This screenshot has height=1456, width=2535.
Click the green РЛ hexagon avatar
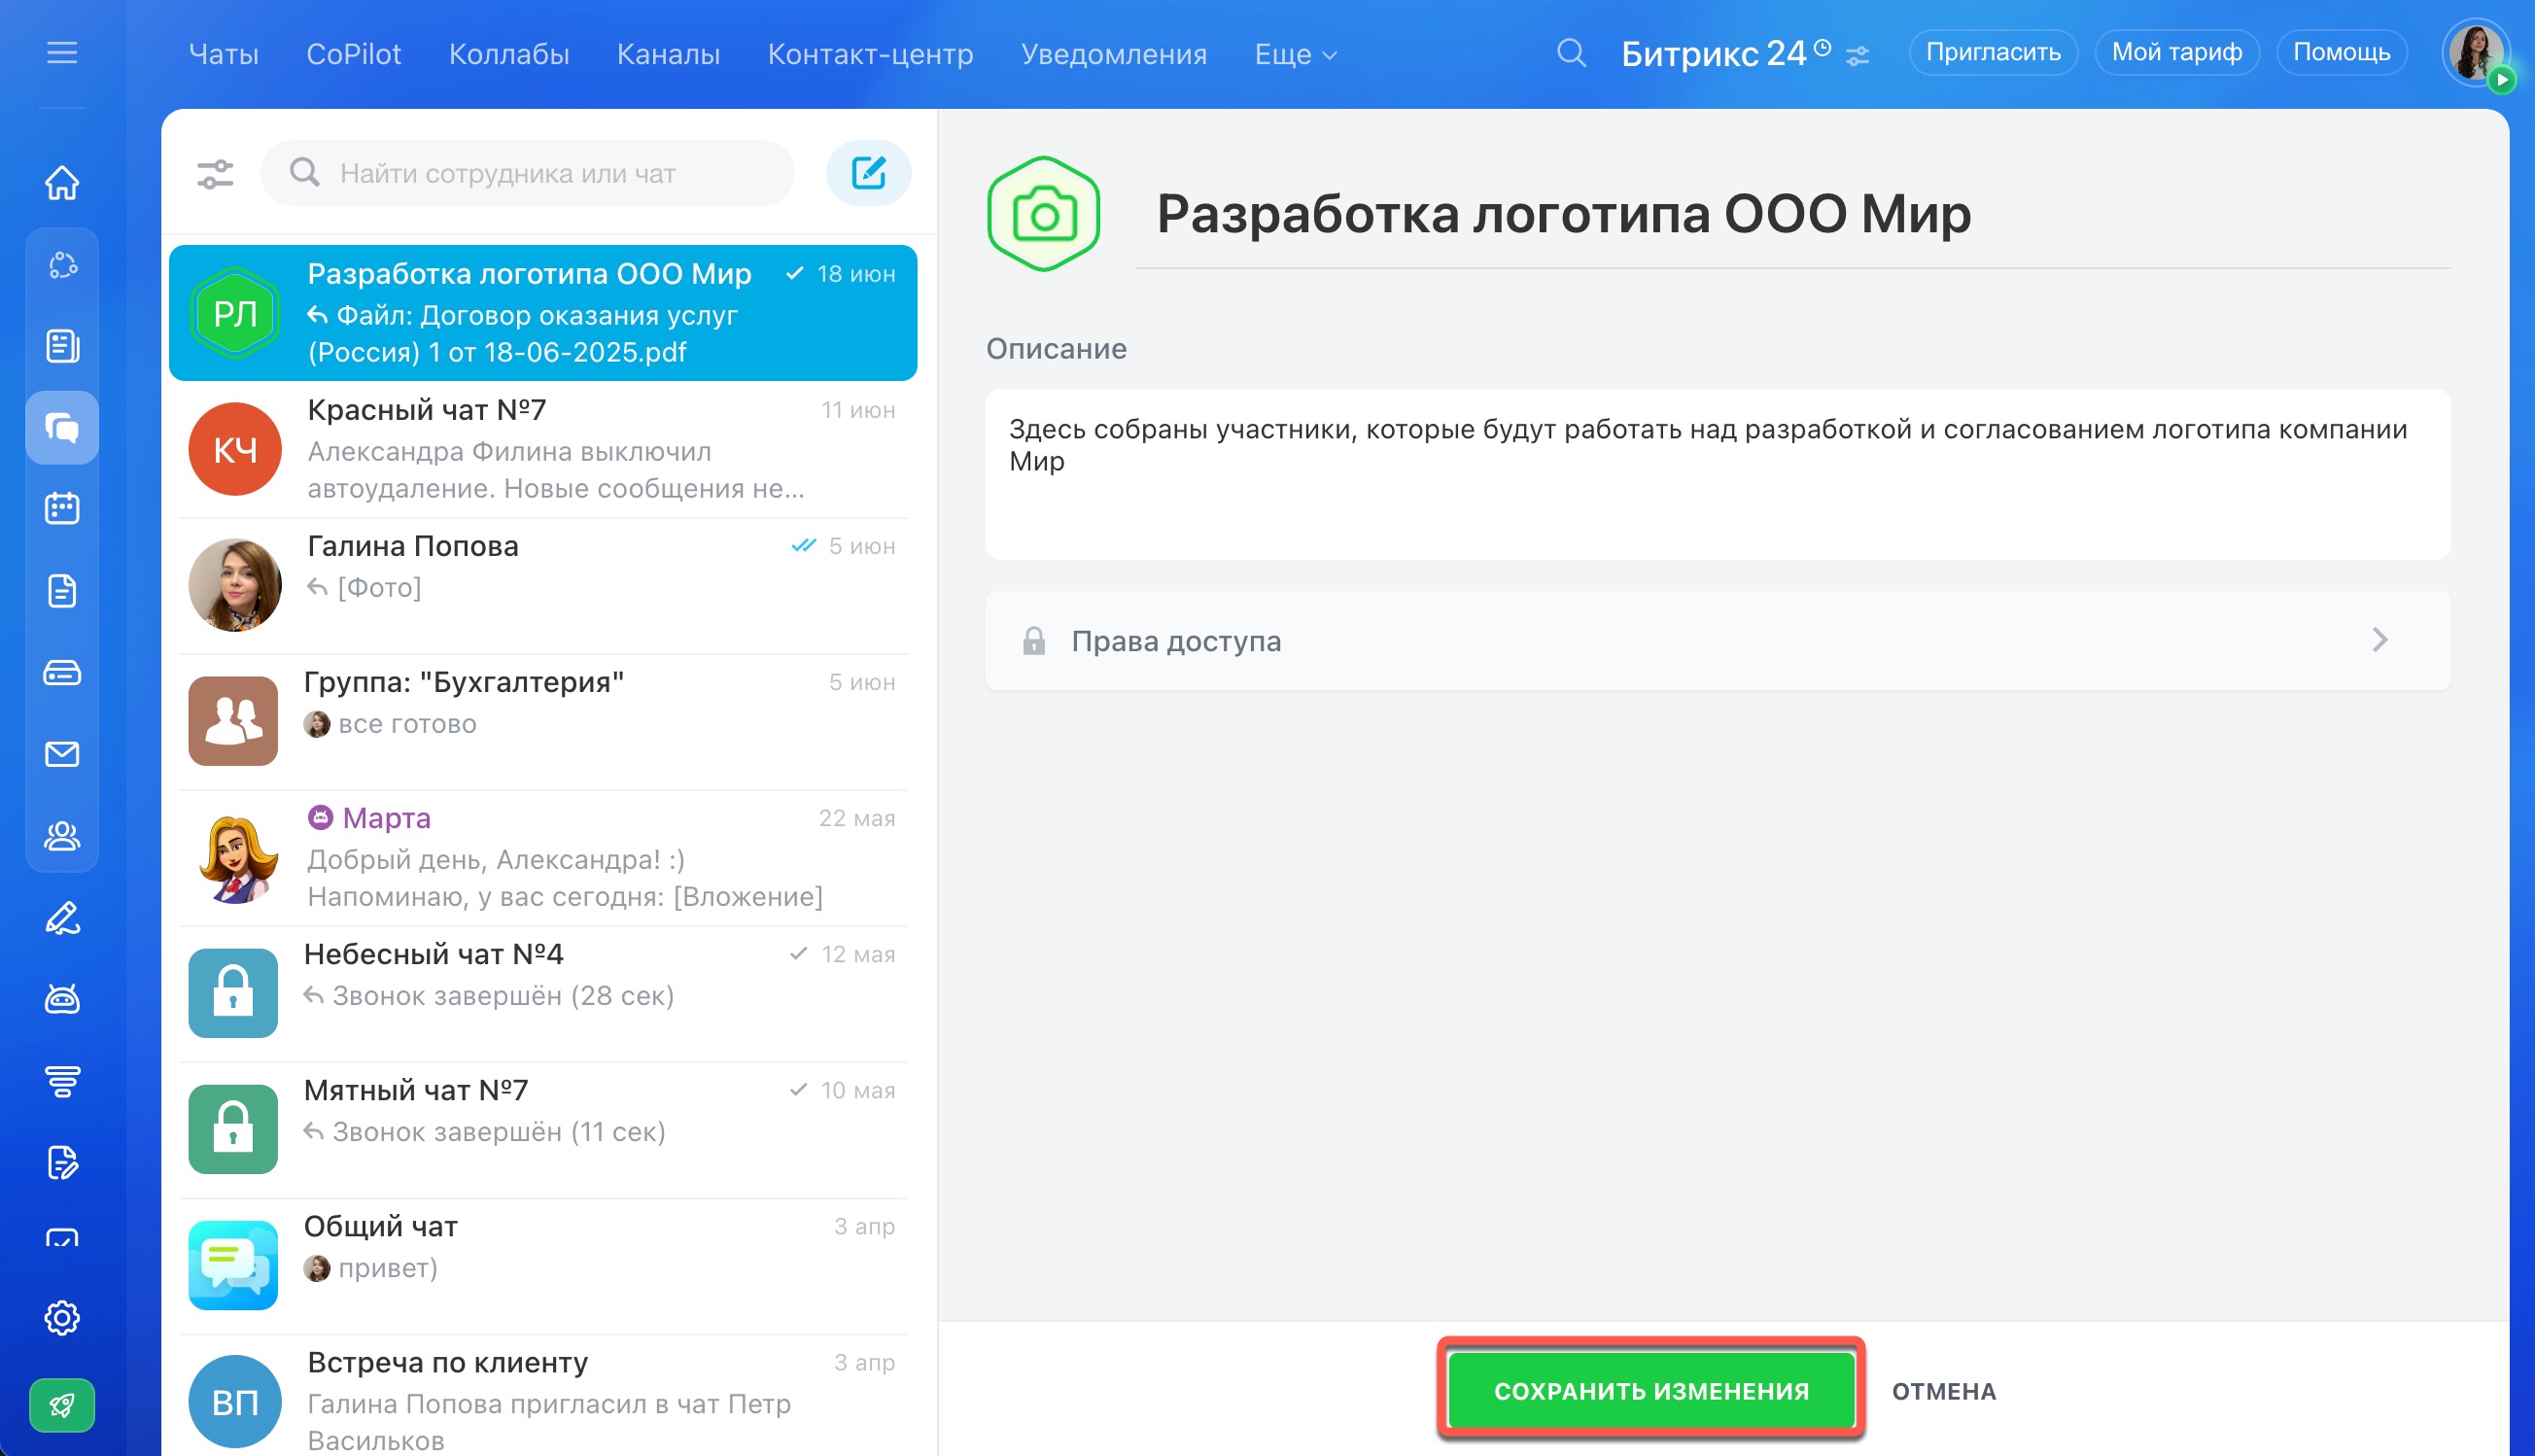[235, 313]
